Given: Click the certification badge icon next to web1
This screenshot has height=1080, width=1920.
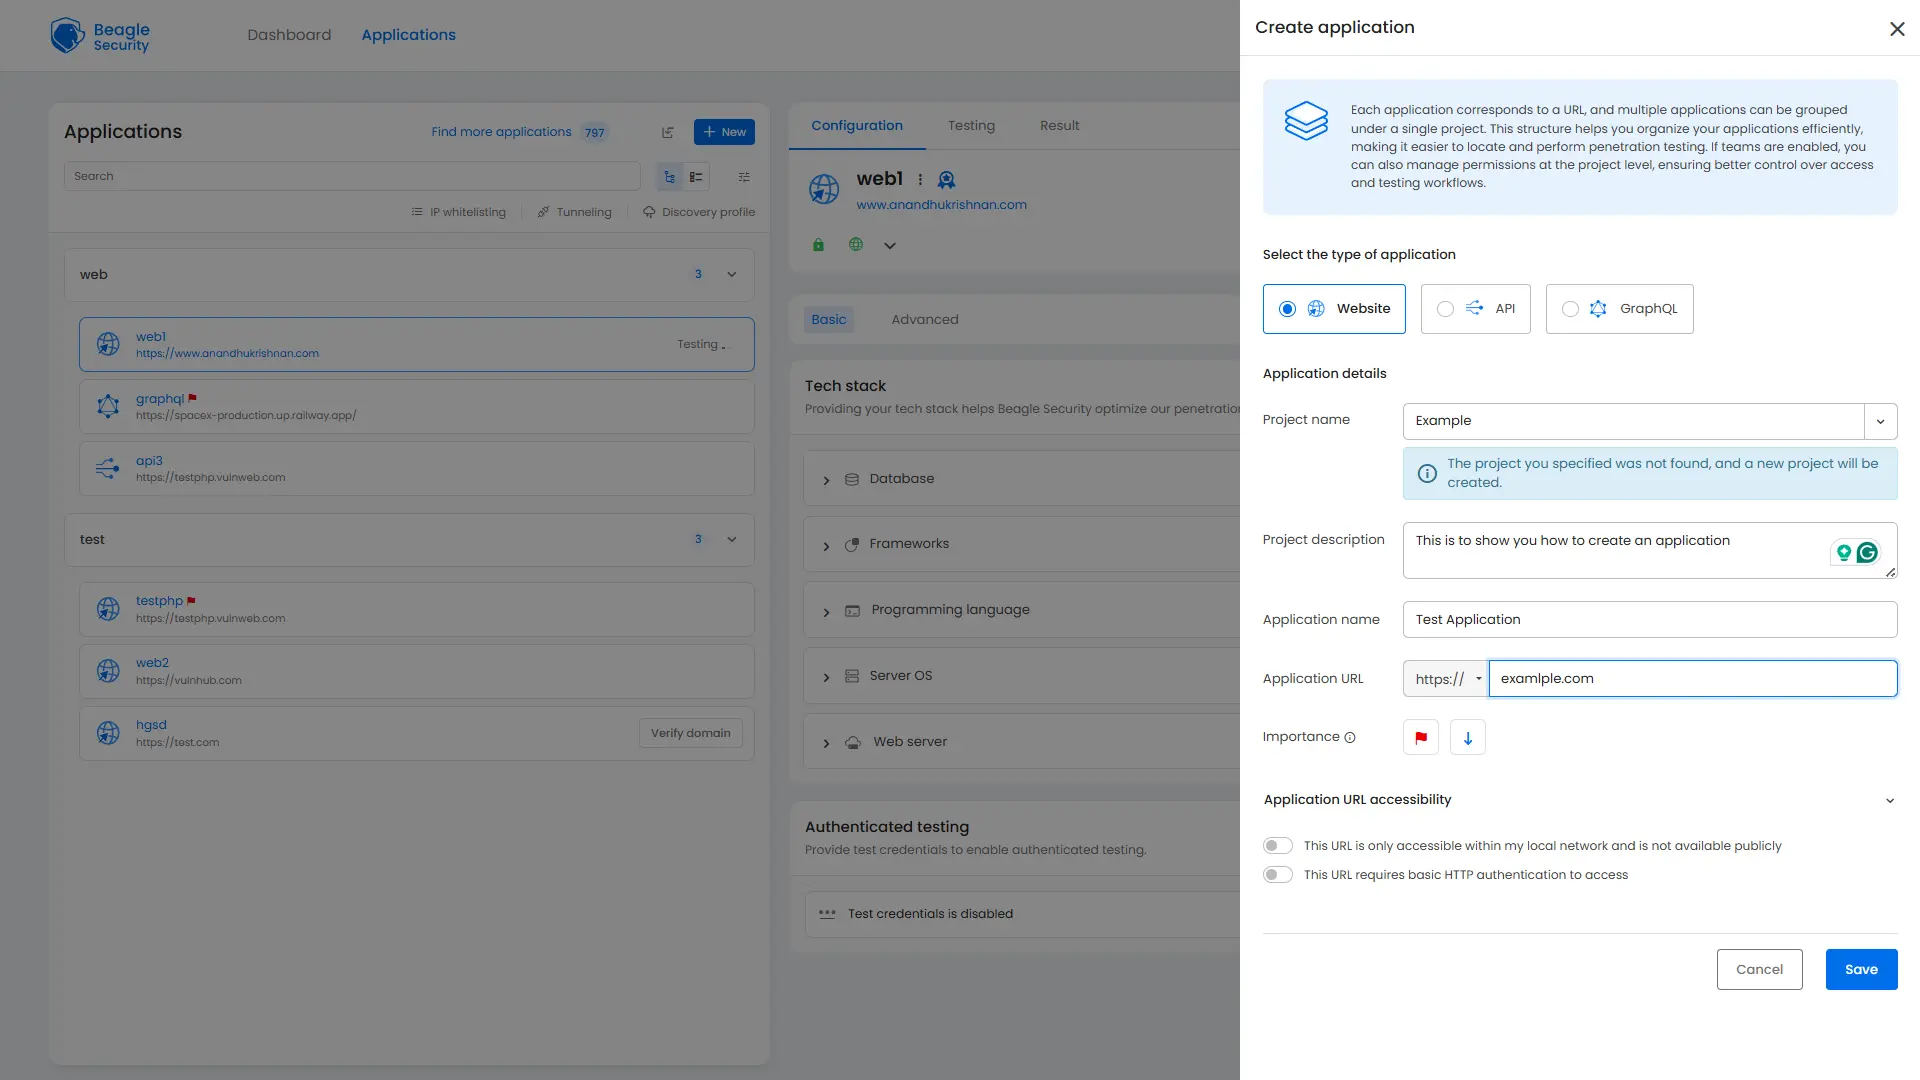Looking at the screenshot, I should [x=947, y=180].
